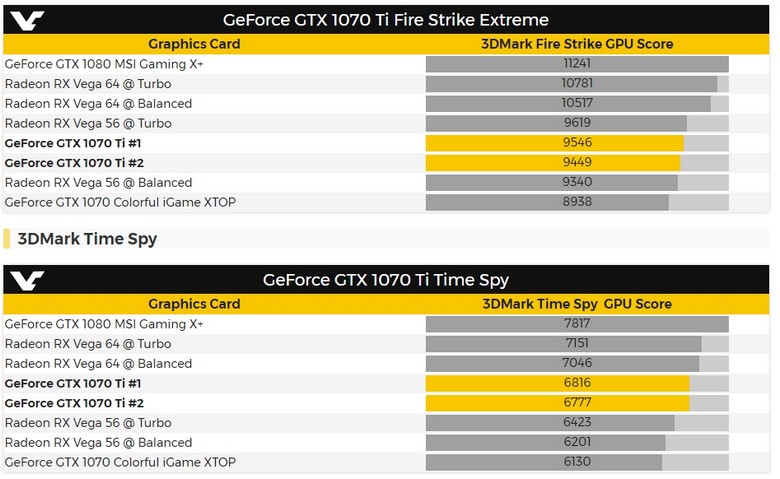Select GeForce GTX 1070 Ti #1 row in Fire Strike
This screenshot has height=479, width=780.
coord(386,143)
